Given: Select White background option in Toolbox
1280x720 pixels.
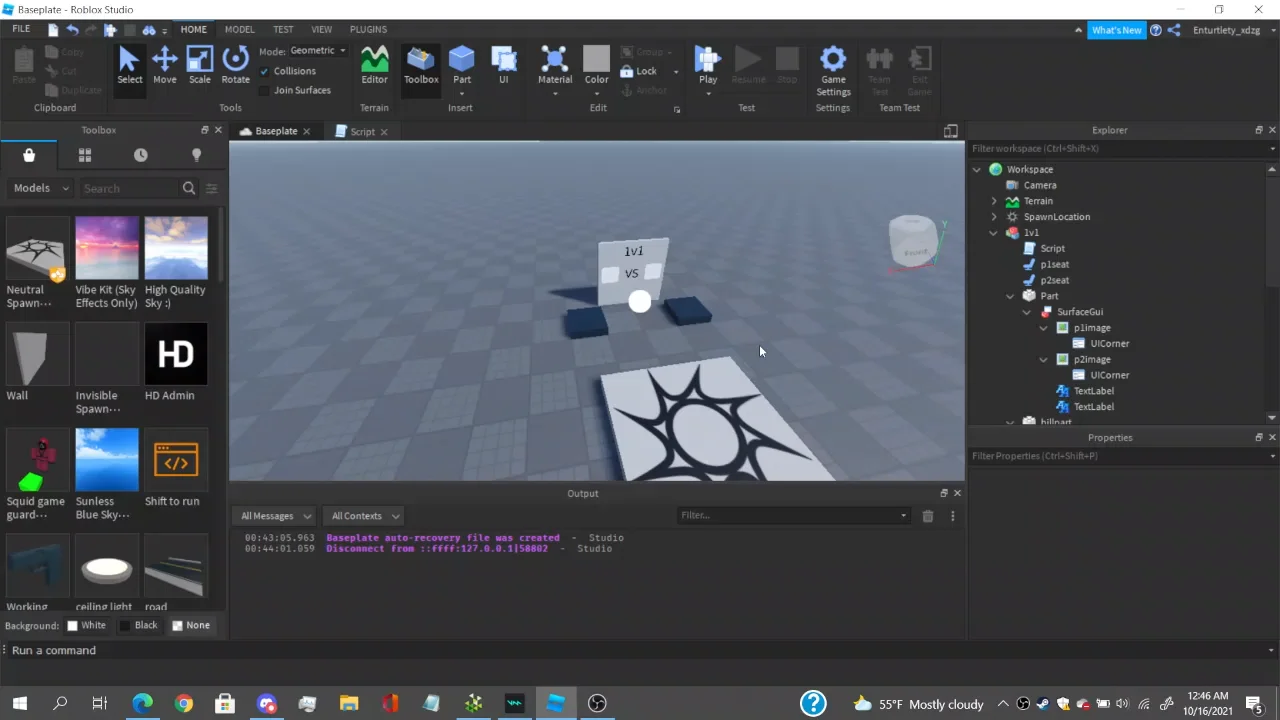Looking at the screenshot, I should [x=86, y=625].
